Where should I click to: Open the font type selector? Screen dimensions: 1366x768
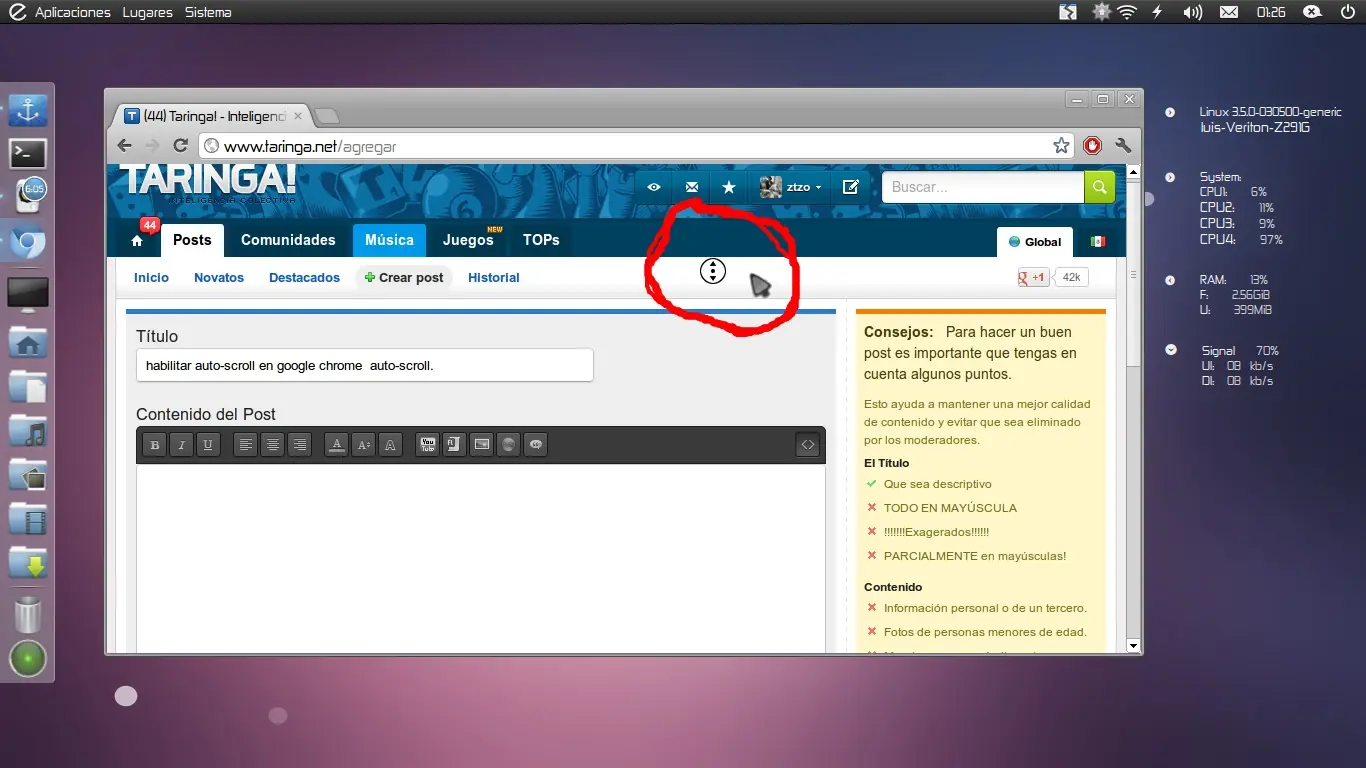[x=391, y=445]
